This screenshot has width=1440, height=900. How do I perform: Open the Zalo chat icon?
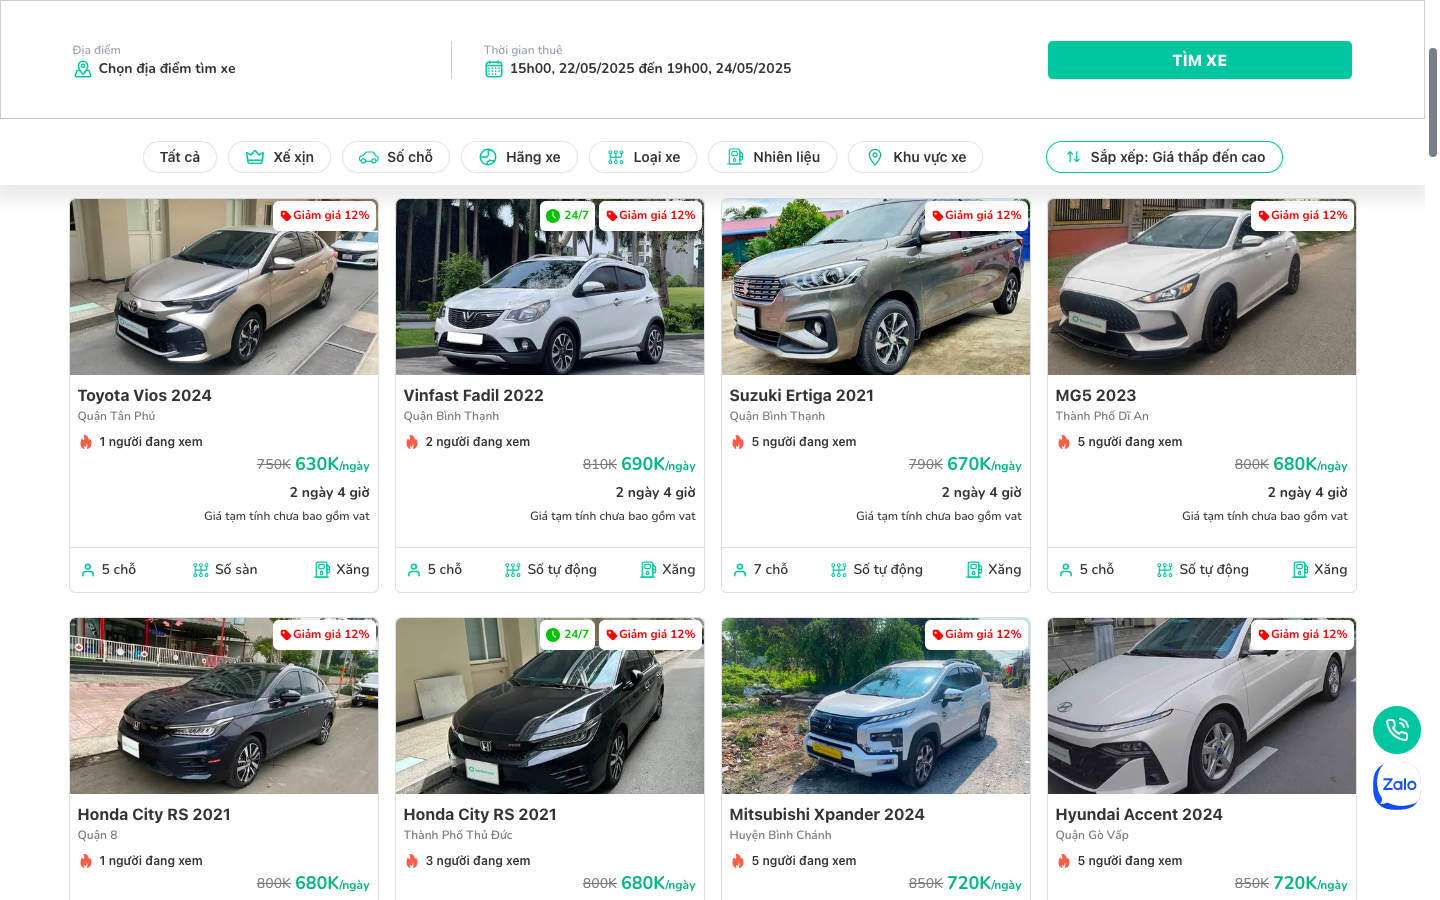[x=1396, y=786]
